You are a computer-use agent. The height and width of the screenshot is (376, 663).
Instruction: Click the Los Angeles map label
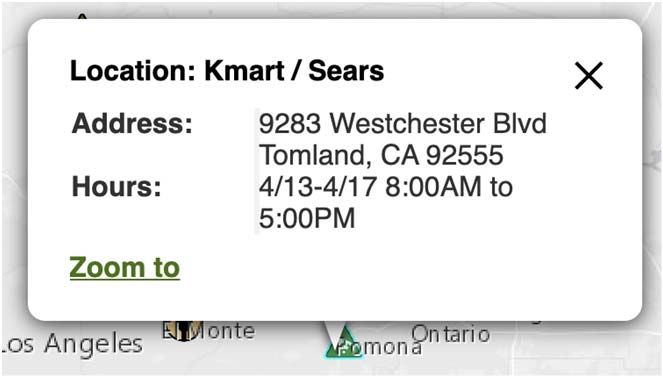pyautogui.click(x=71, y=344)
